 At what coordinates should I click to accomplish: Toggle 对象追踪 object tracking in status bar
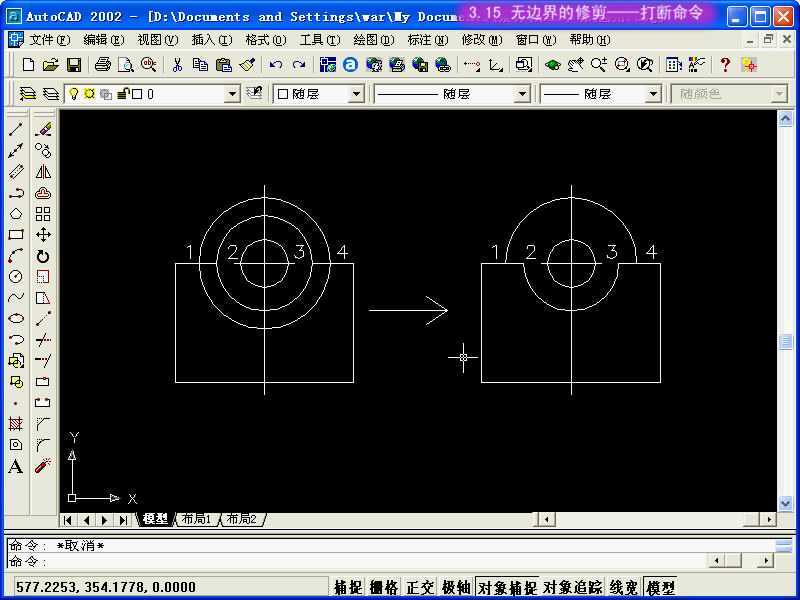pyautogui.click(x=572, y=587)
